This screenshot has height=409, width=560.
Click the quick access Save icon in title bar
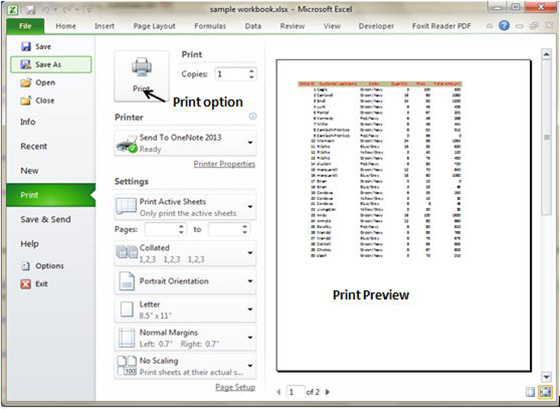coord(30,10)
